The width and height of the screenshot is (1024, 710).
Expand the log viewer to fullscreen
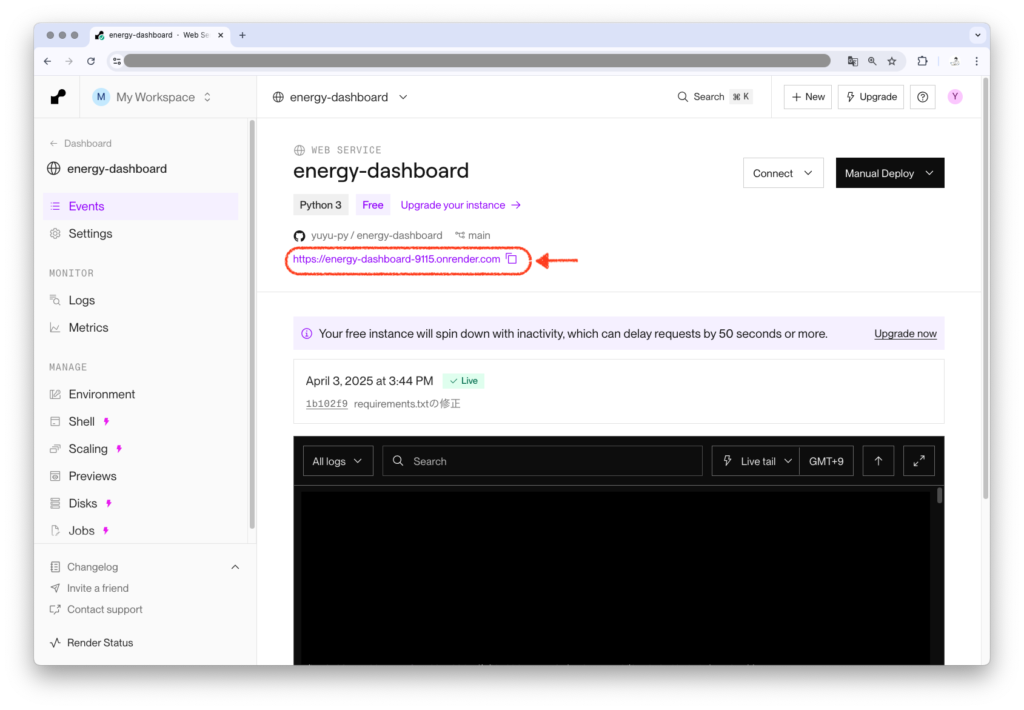[x=918, y=461]
